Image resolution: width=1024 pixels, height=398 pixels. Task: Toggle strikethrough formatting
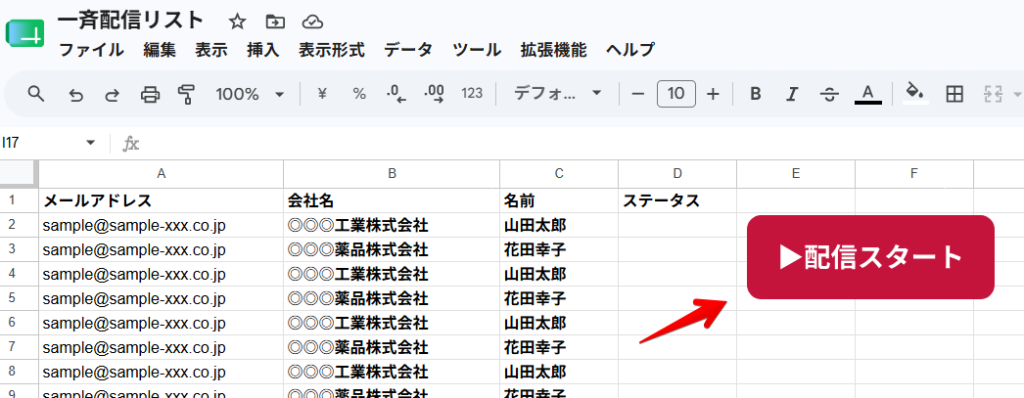point(829,95)
